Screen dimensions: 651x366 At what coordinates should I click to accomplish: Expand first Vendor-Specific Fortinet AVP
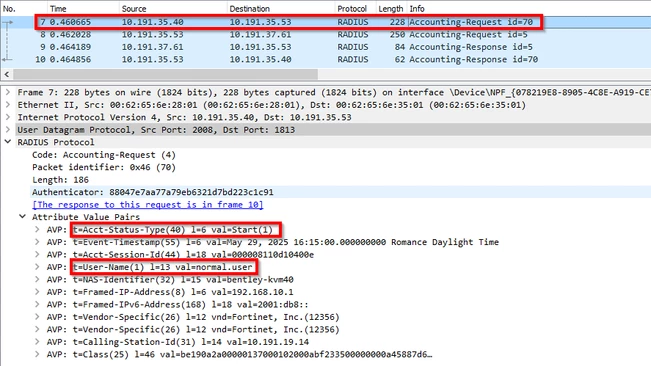pyautogui.click(x=37, y=317)
